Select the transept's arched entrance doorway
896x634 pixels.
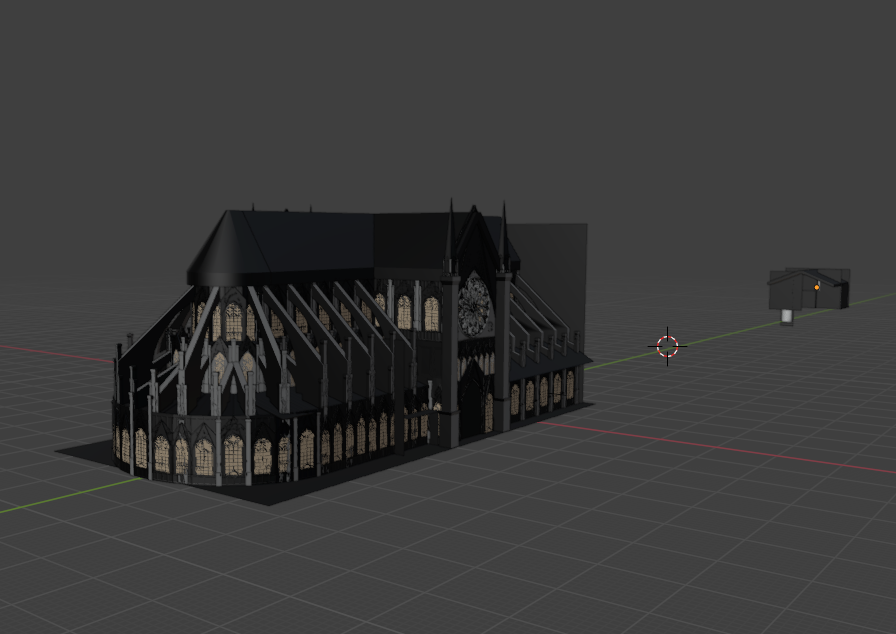pos(471,400)
